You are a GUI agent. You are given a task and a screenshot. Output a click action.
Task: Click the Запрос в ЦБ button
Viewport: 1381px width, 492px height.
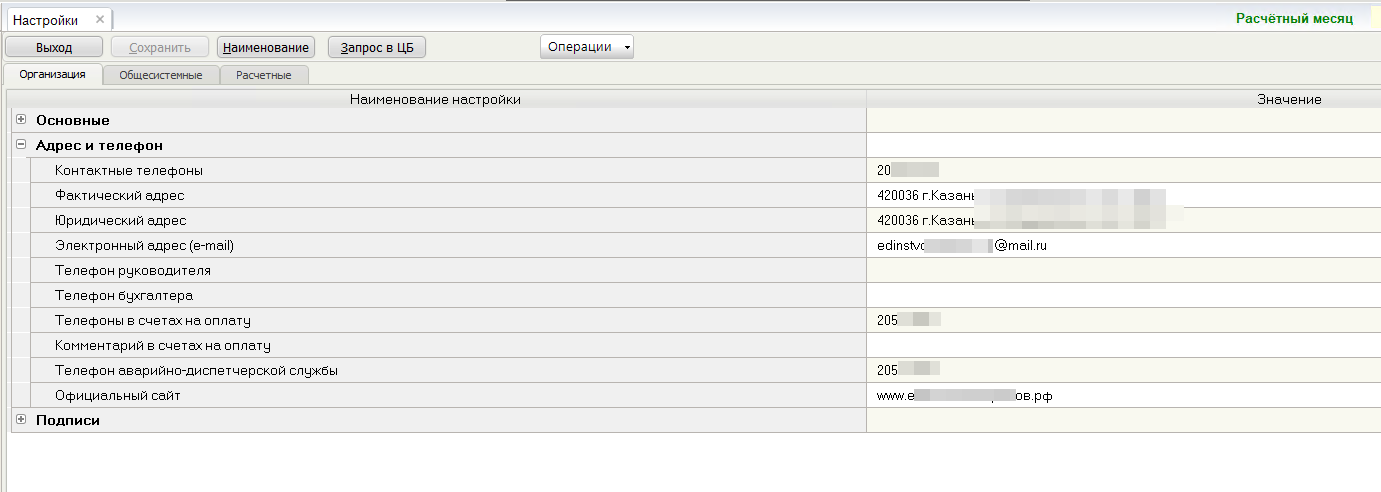point(377,47)
